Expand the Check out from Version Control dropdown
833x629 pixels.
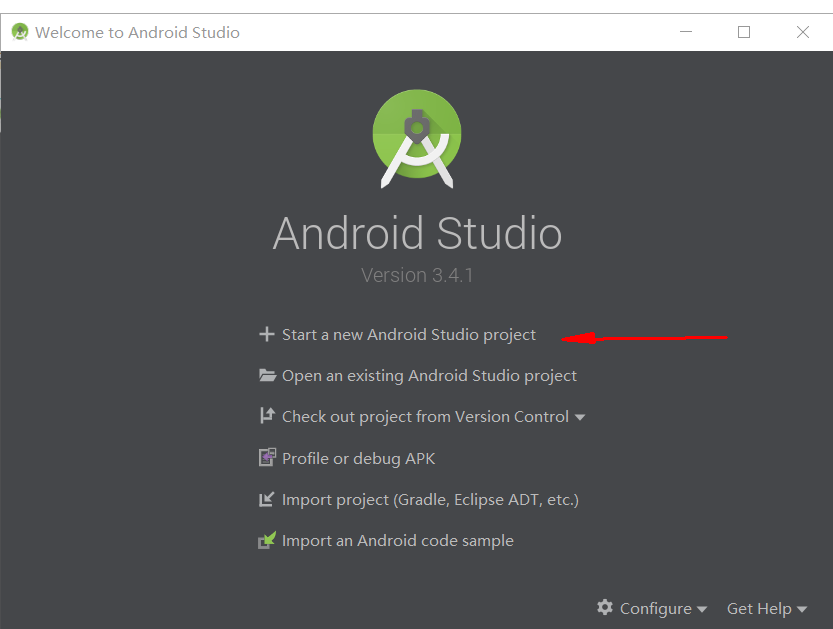580,416
